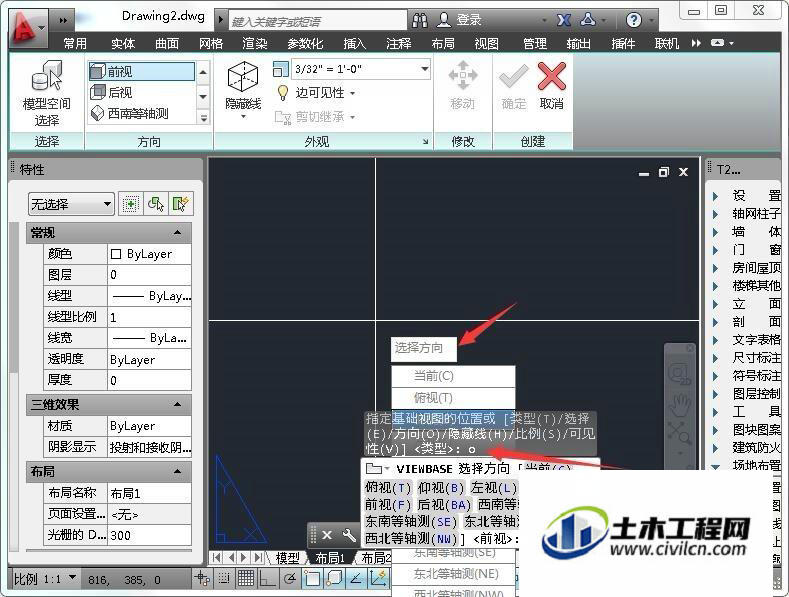Open the Help question mark icon
The image size is (789, 597).
pos(634,20)
